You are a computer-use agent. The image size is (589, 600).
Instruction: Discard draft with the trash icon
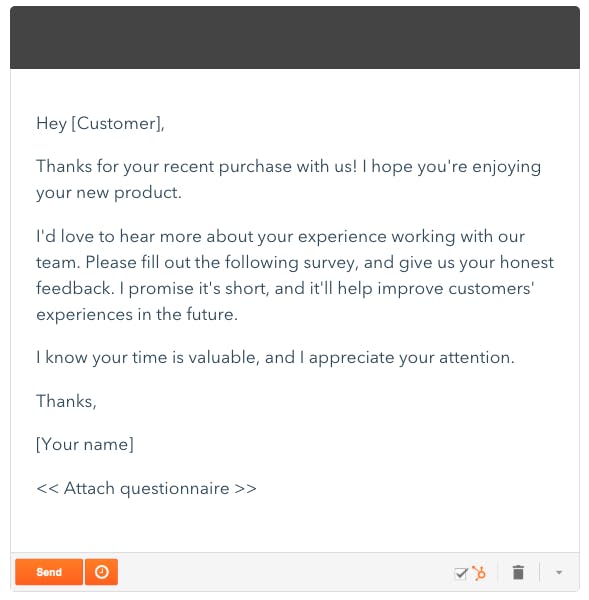pos(518,572)
